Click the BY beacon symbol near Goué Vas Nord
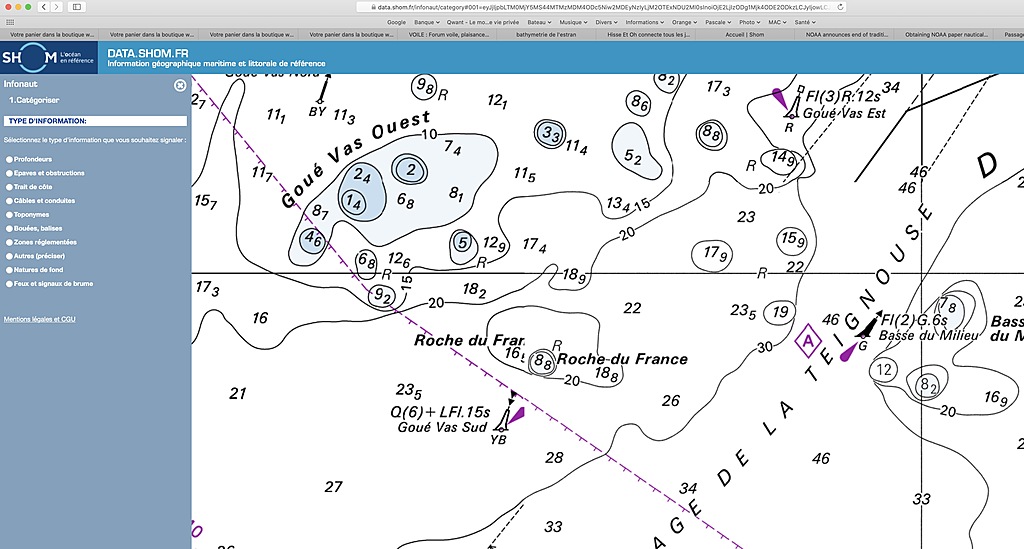 point(323,89)
